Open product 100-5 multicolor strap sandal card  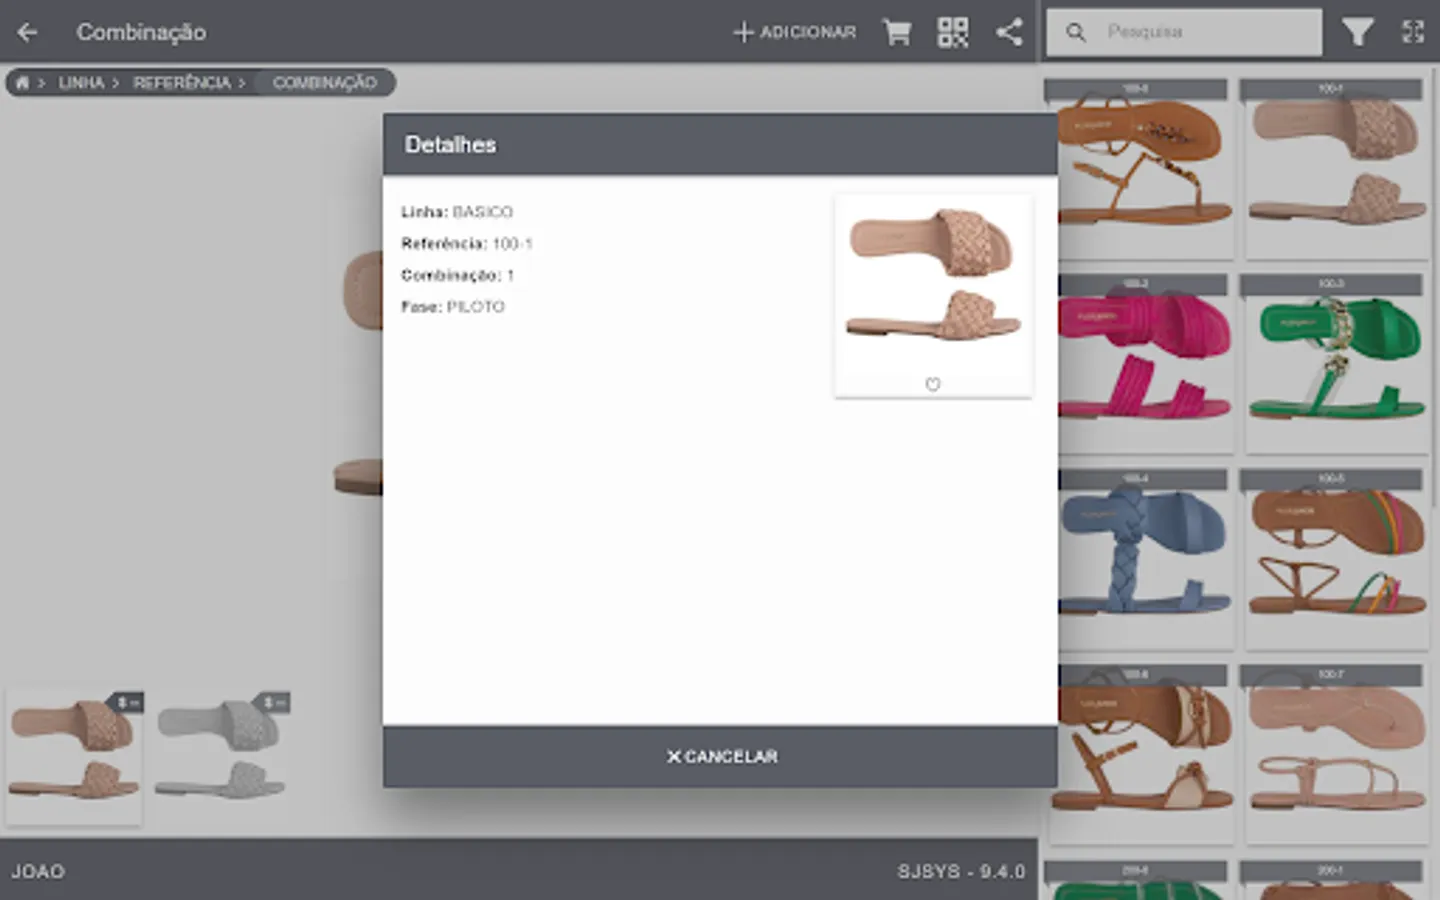pos(1335,559)
